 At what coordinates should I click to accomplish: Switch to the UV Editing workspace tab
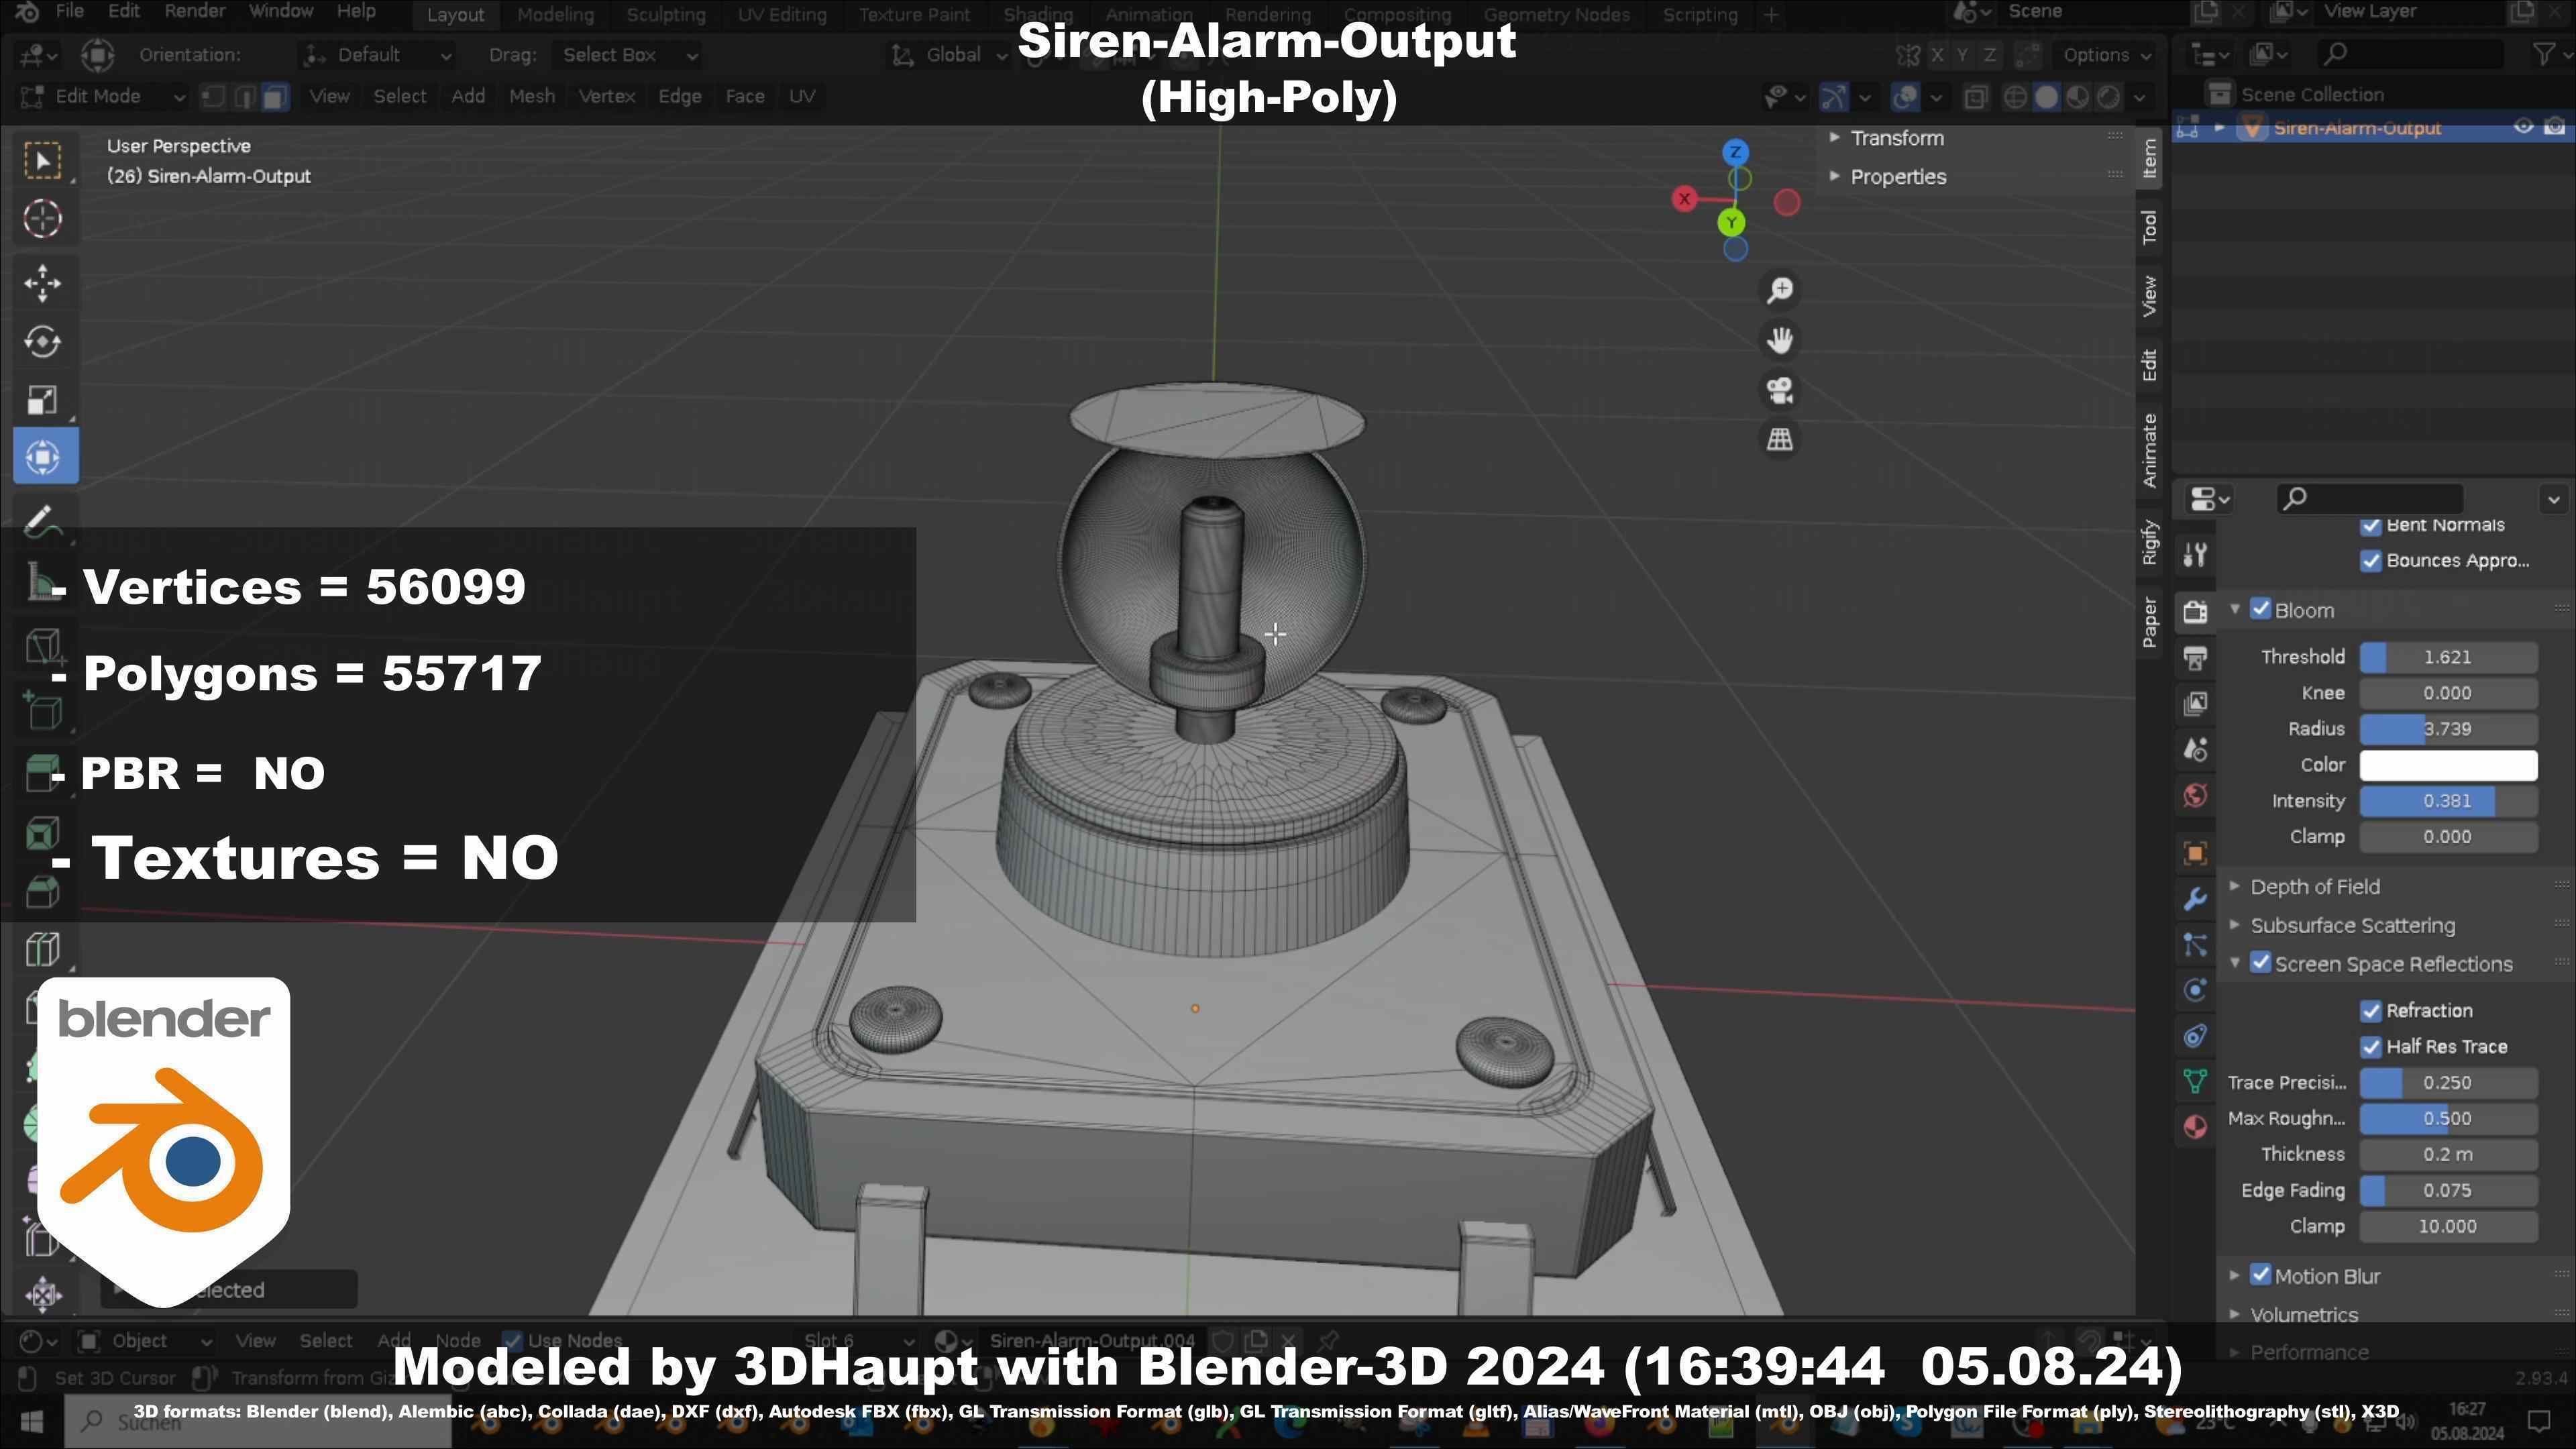[x=782, y=15]
